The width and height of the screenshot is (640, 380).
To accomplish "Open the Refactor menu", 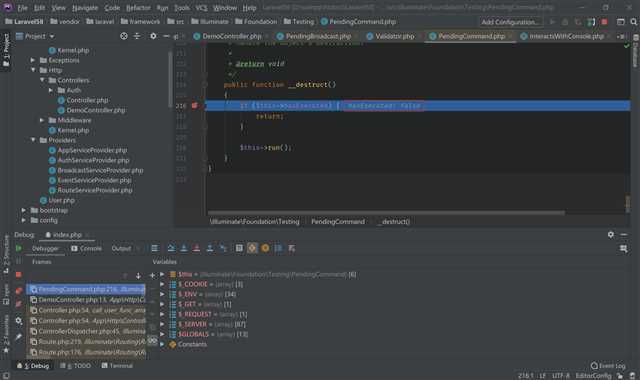I will 138,8.
